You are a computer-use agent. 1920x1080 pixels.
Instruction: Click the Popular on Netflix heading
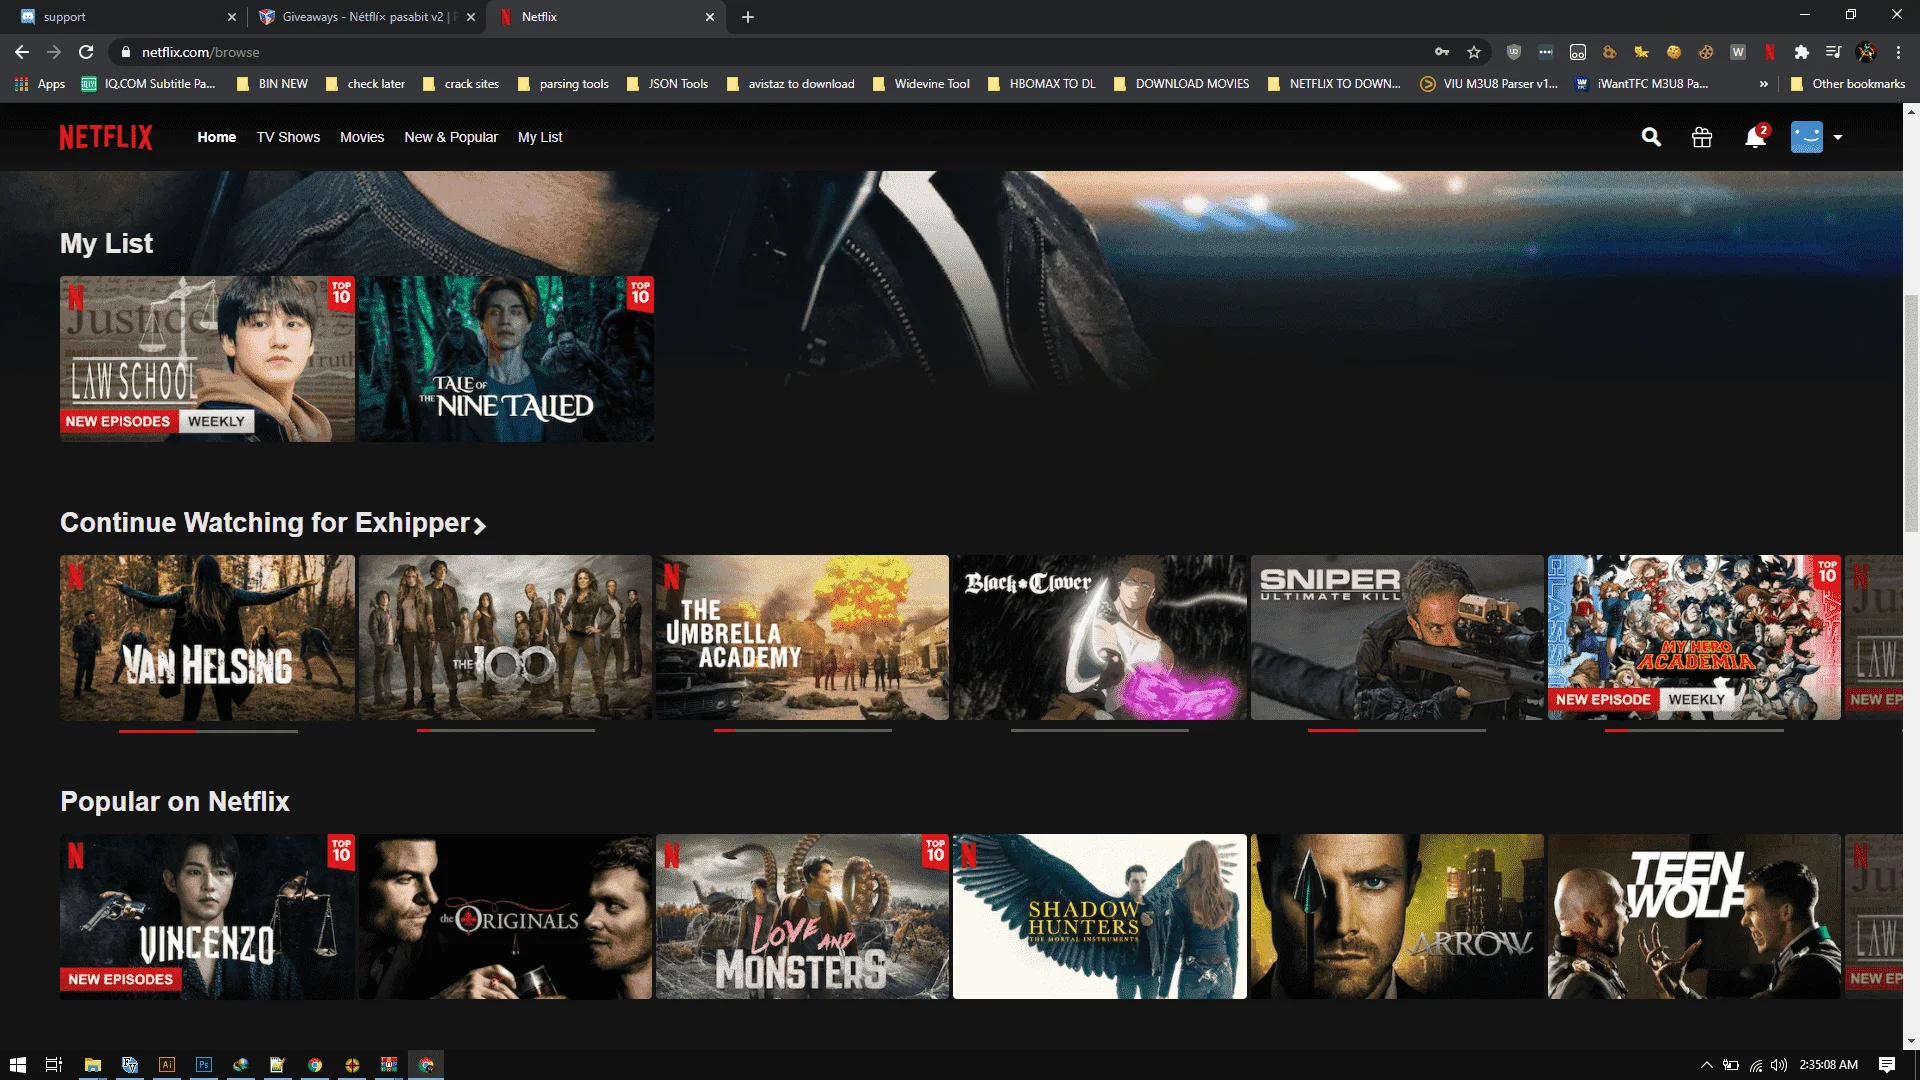175,802
